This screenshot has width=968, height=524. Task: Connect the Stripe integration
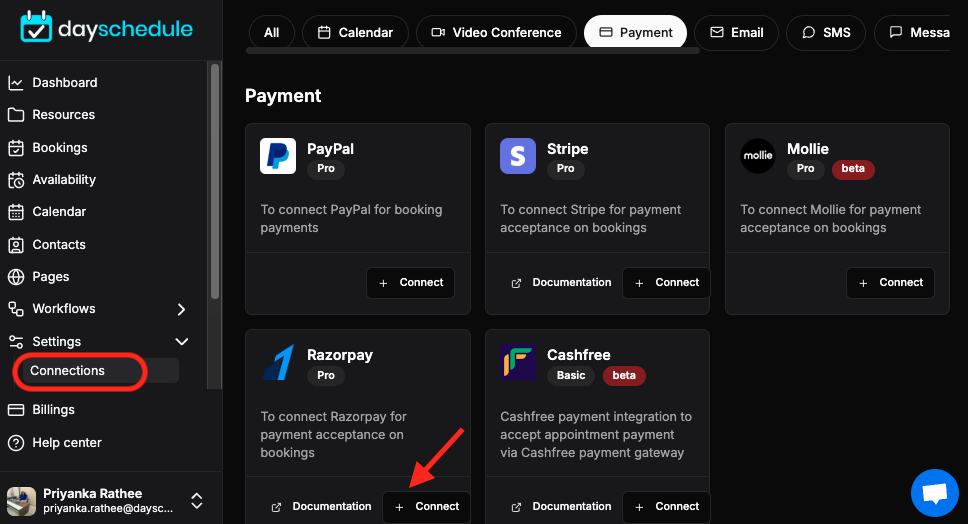(x=666, y=283)
